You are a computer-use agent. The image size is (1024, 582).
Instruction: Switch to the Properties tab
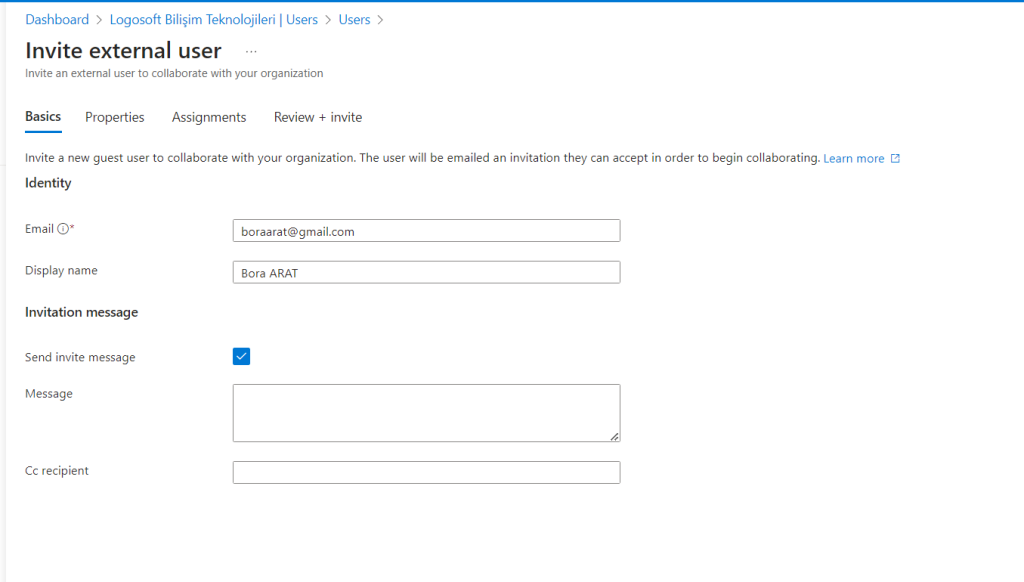(x=114, y=117)
